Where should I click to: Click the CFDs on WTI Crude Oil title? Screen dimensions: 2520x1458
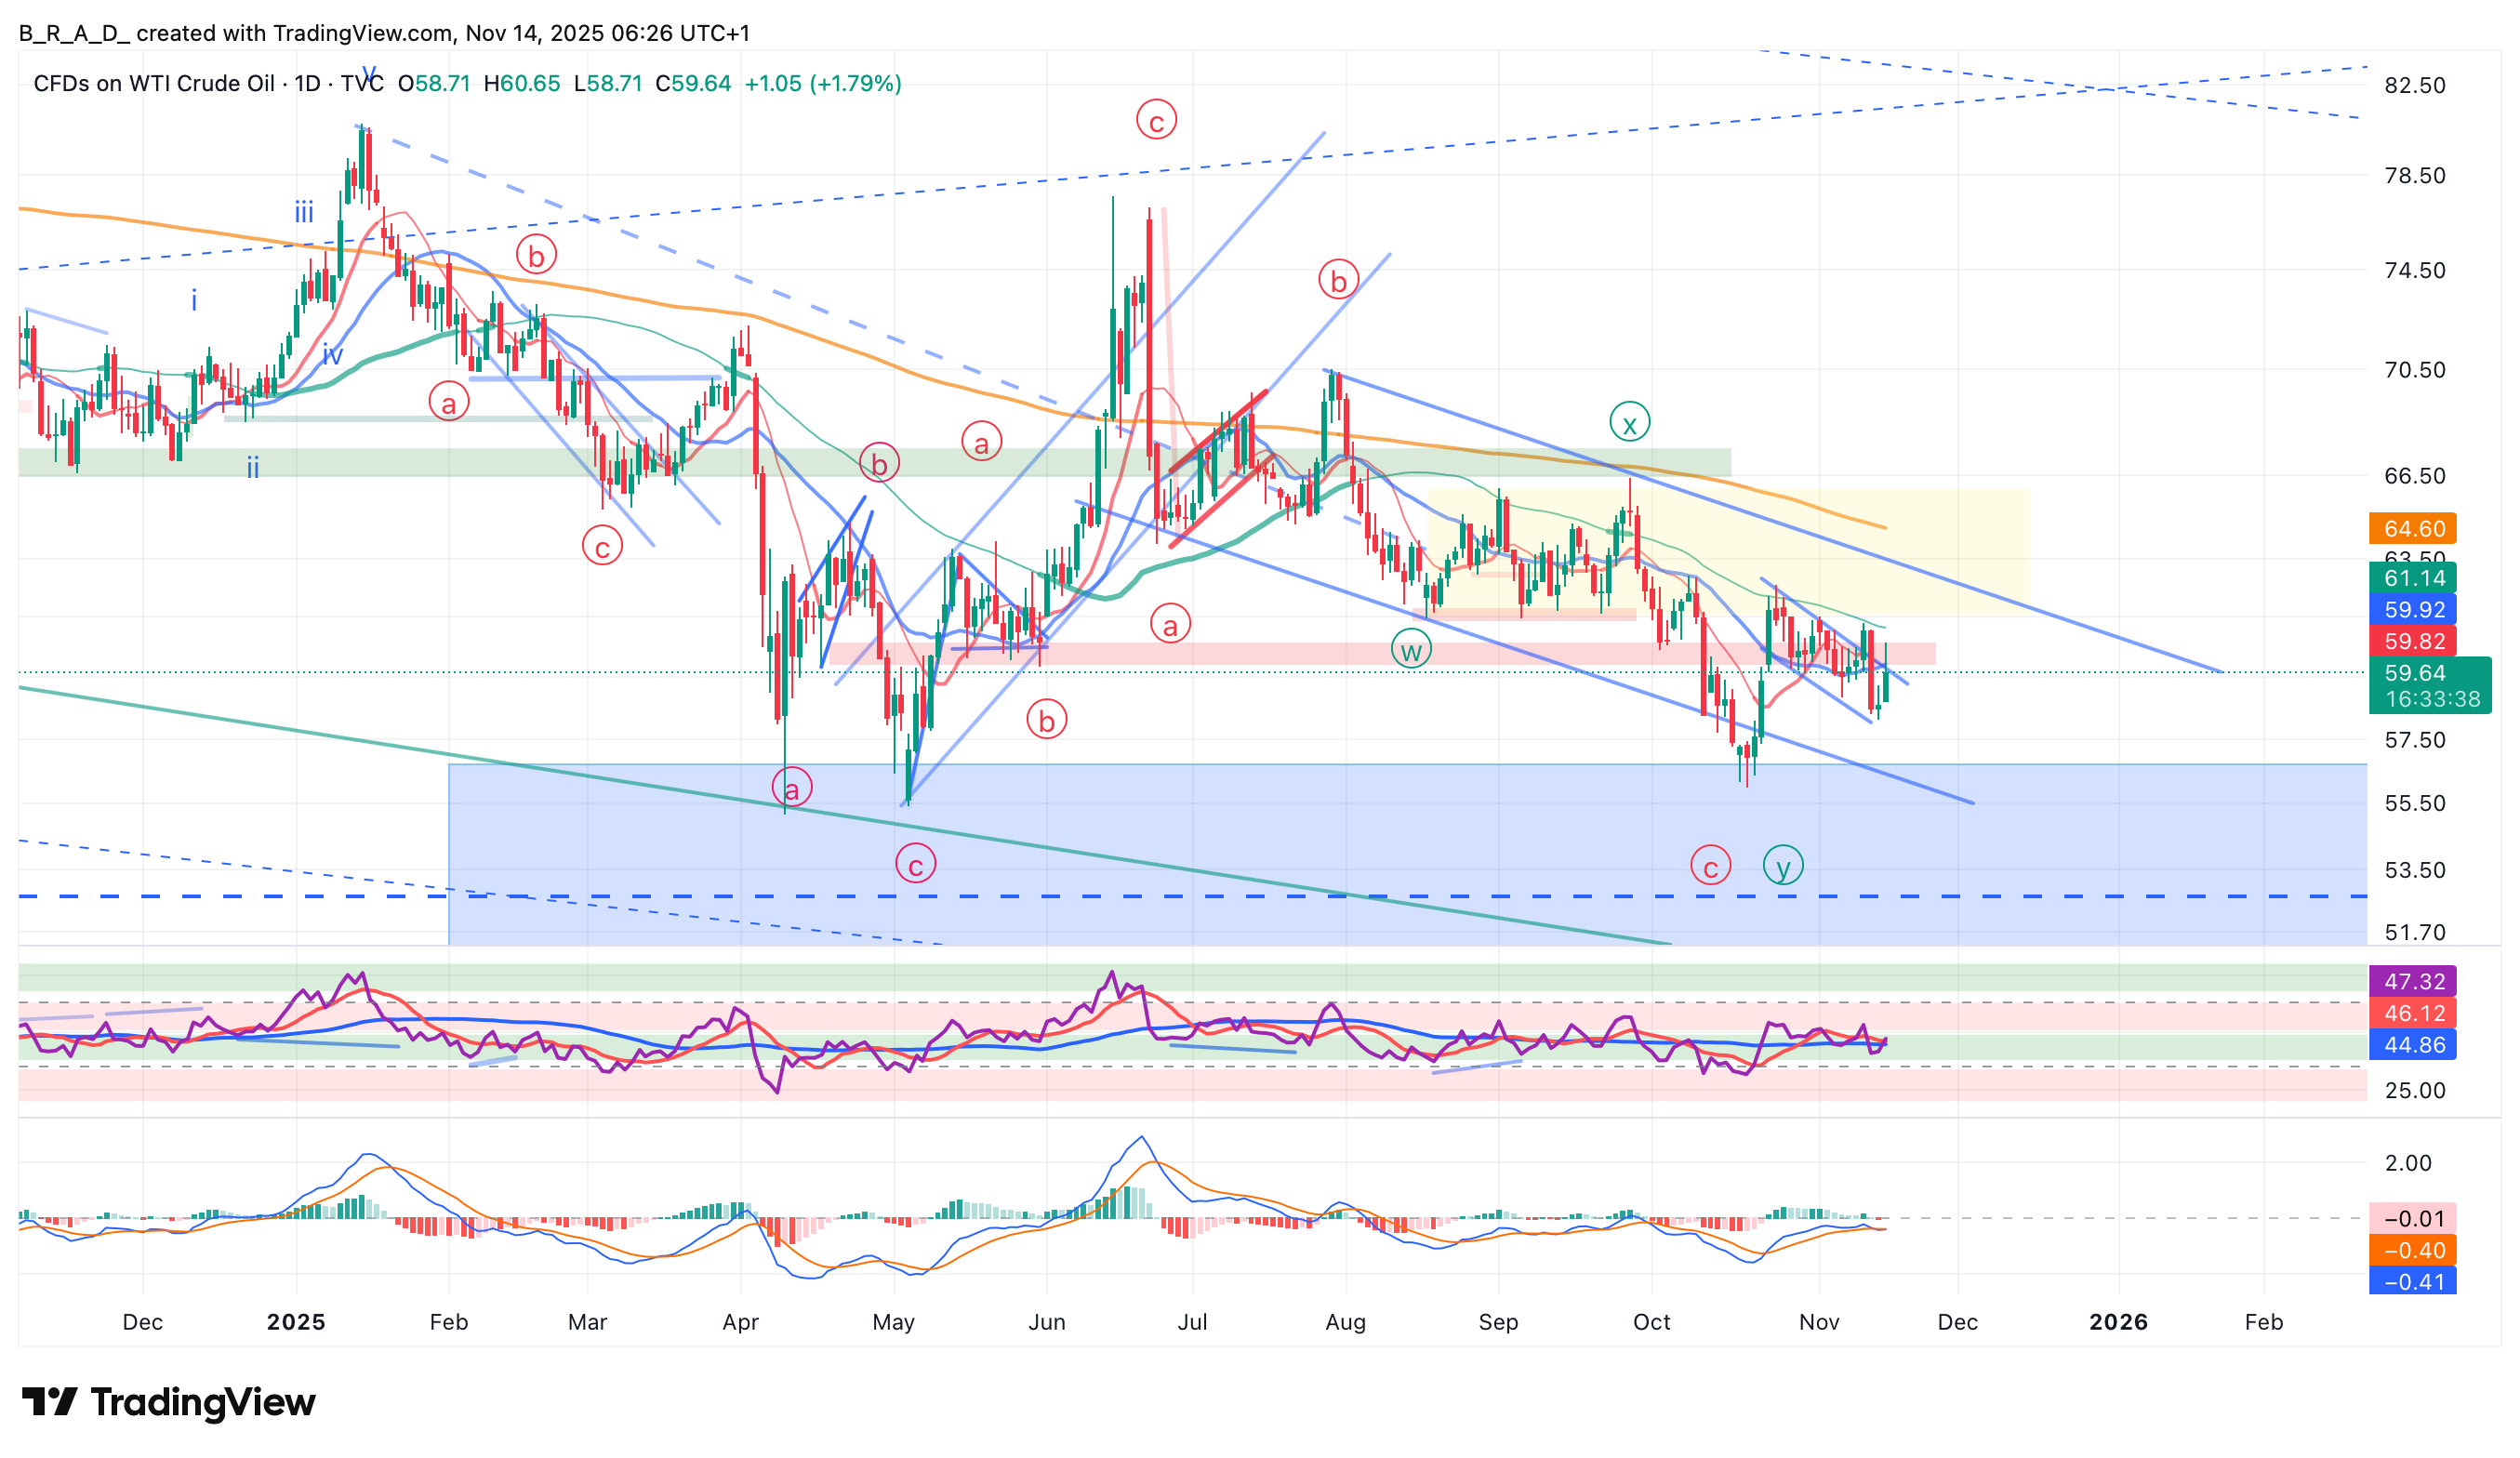154,83
